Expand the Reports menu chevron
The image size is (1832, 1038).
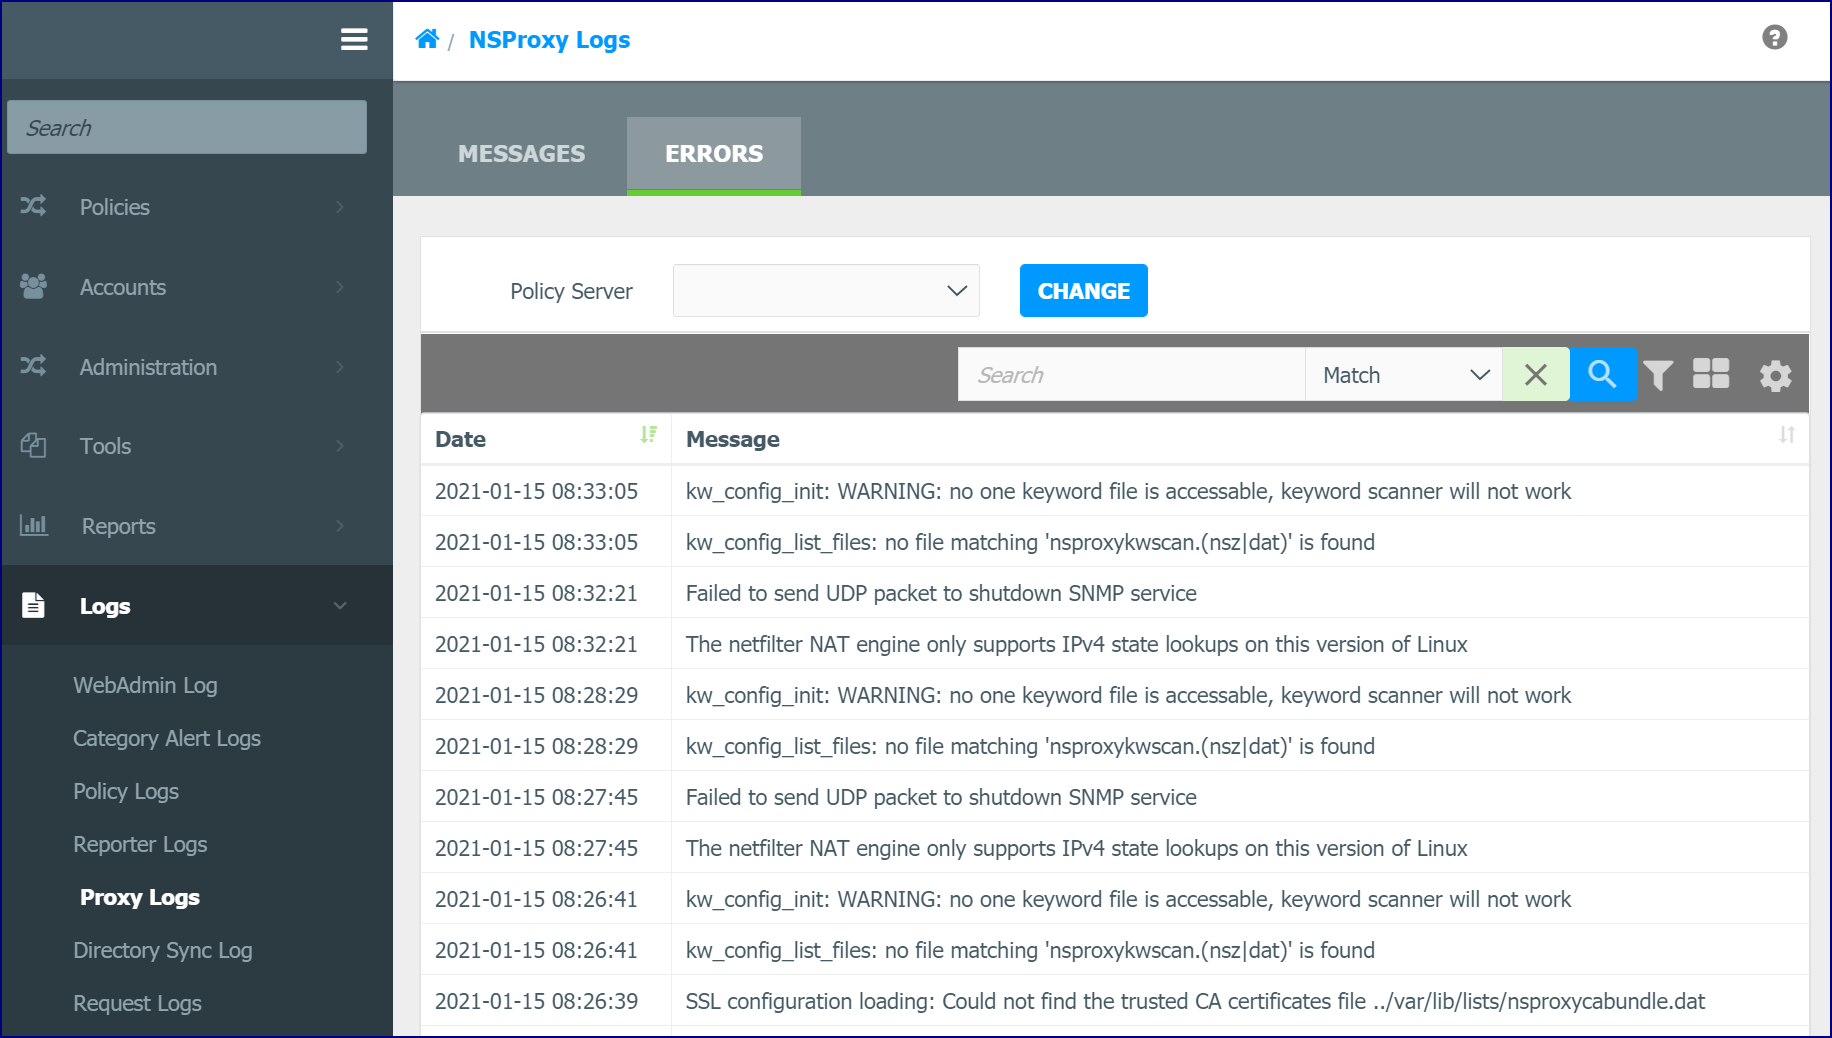[x=340, y=526]
